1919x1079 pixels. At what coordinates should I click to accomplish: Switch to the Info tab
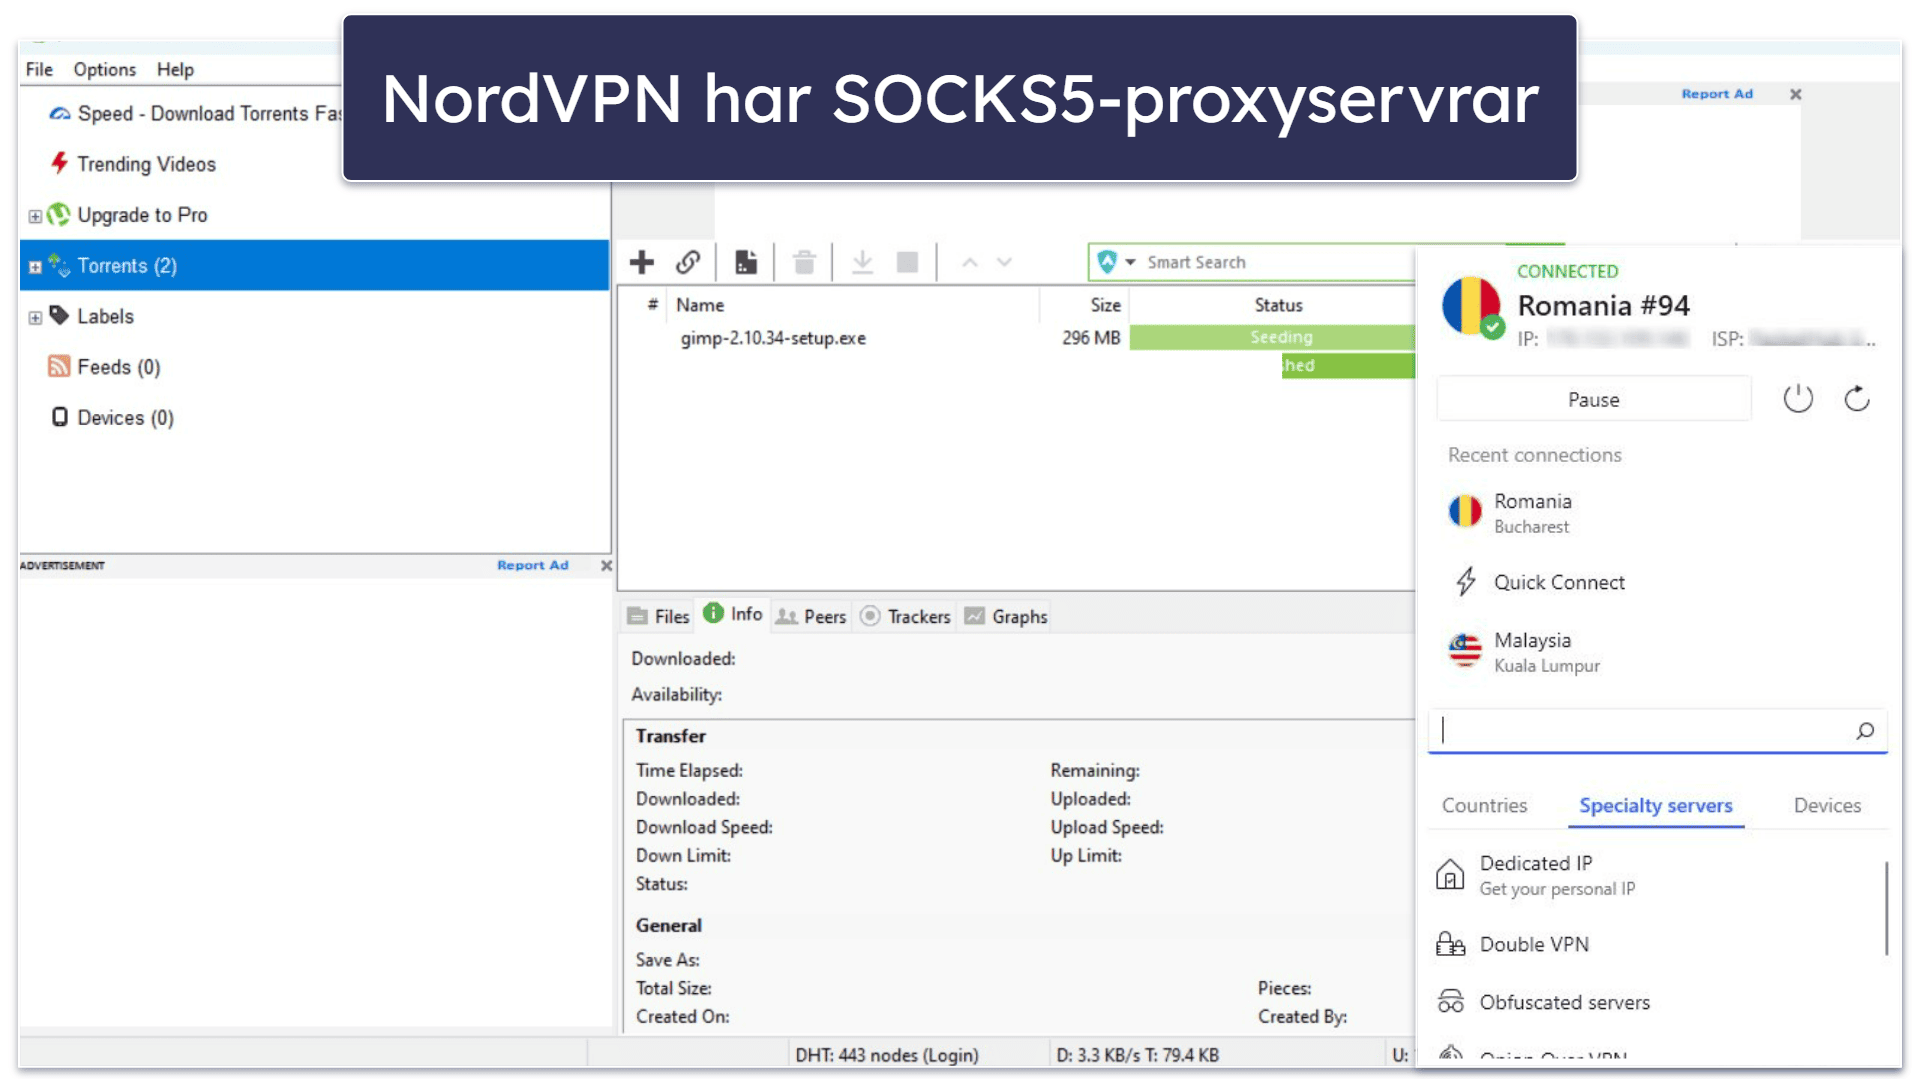(x=733, y=614)
